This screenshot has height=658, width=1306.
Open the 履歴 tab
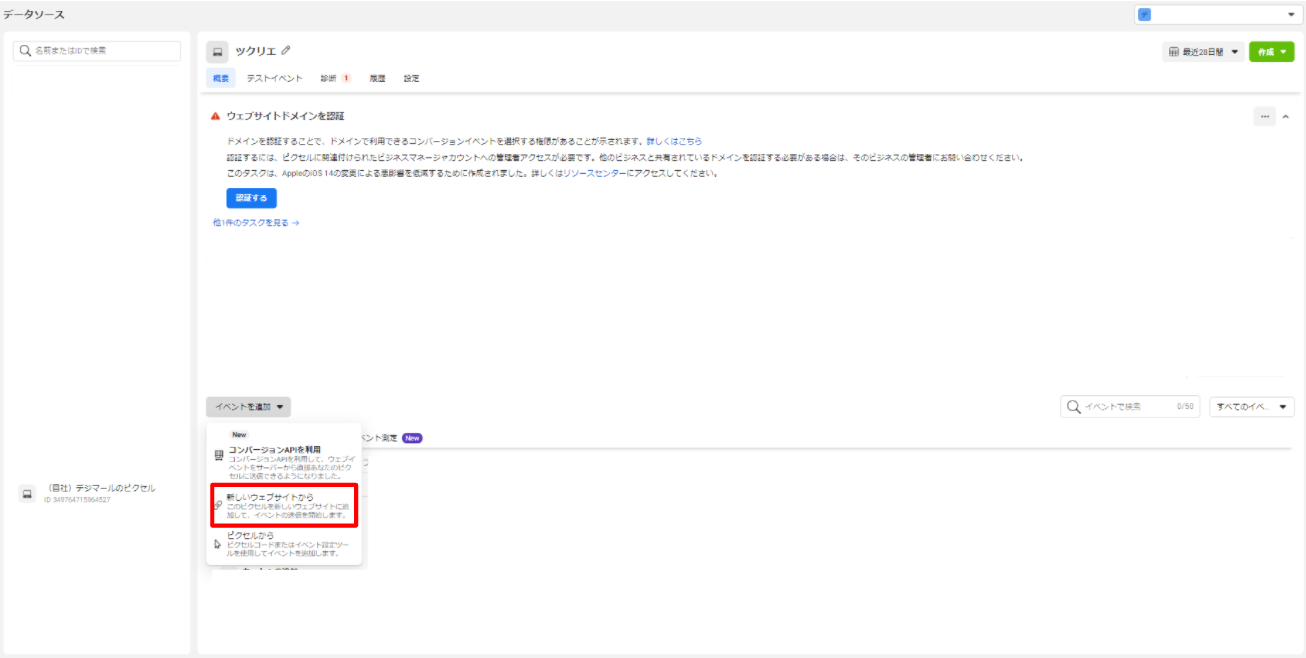[377, 78]
